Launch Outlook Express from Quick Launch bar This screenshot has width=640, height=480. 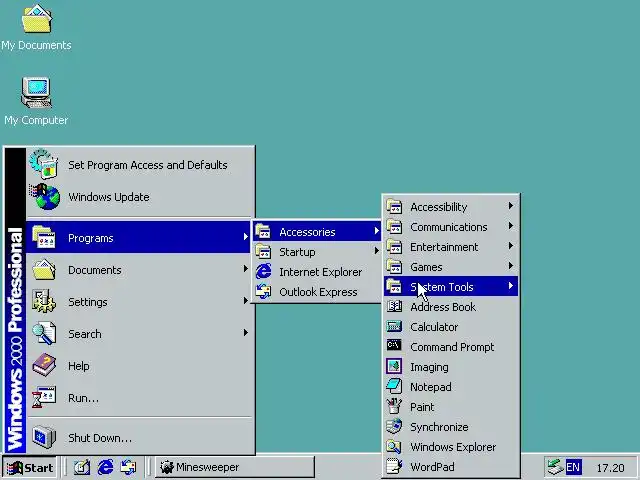(129, 467)
